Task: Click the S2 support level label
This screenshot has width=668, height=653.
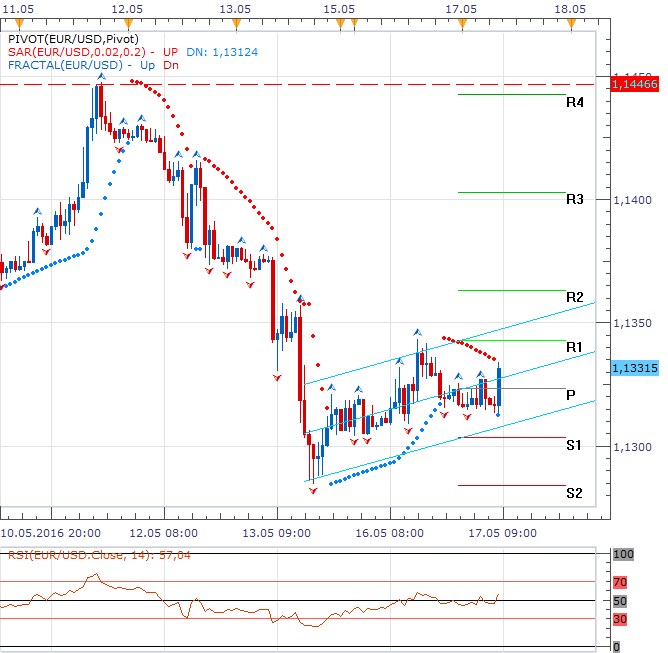Action: [574, 493]
